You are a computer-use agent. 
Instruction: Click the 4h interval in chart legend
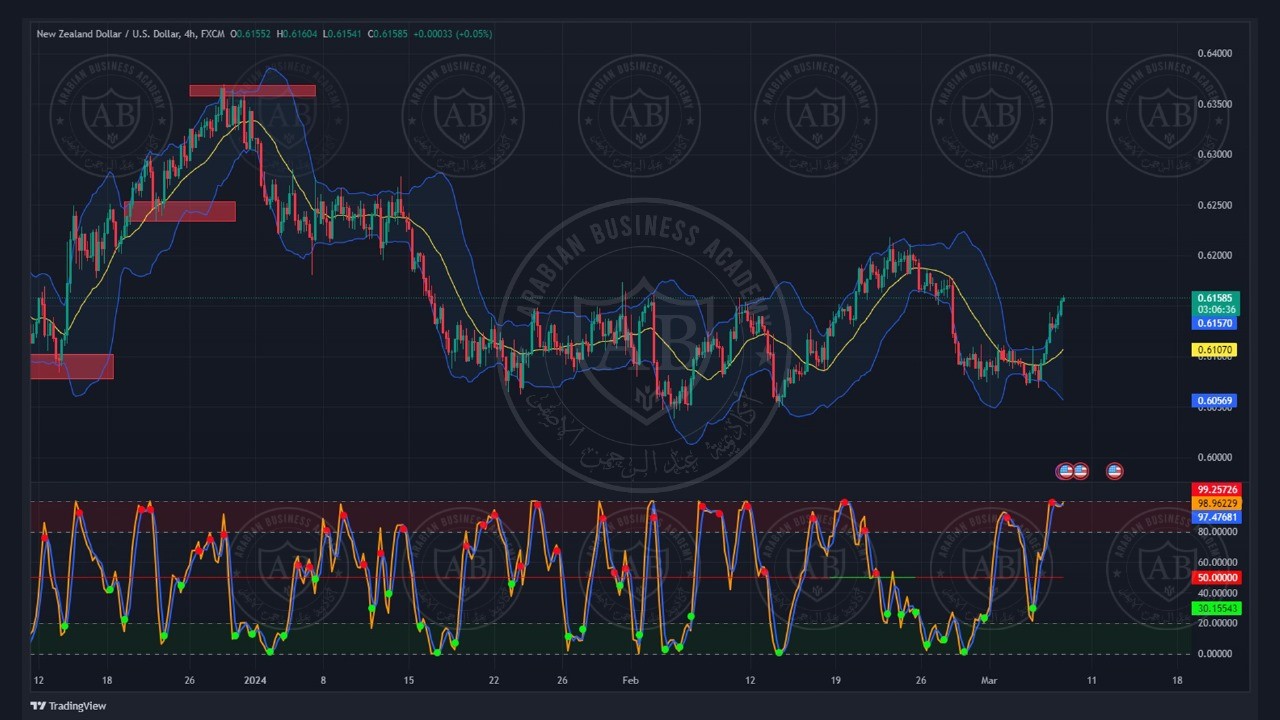point(190,34)
